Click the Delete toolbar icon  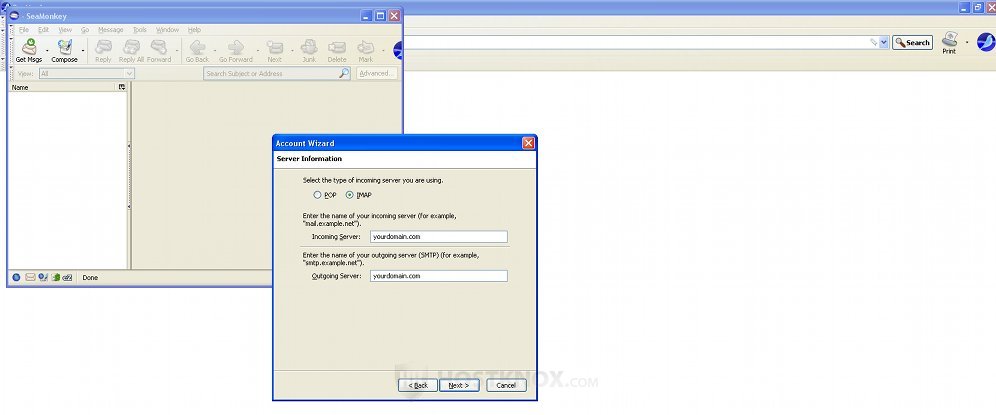tap(337, 50)
